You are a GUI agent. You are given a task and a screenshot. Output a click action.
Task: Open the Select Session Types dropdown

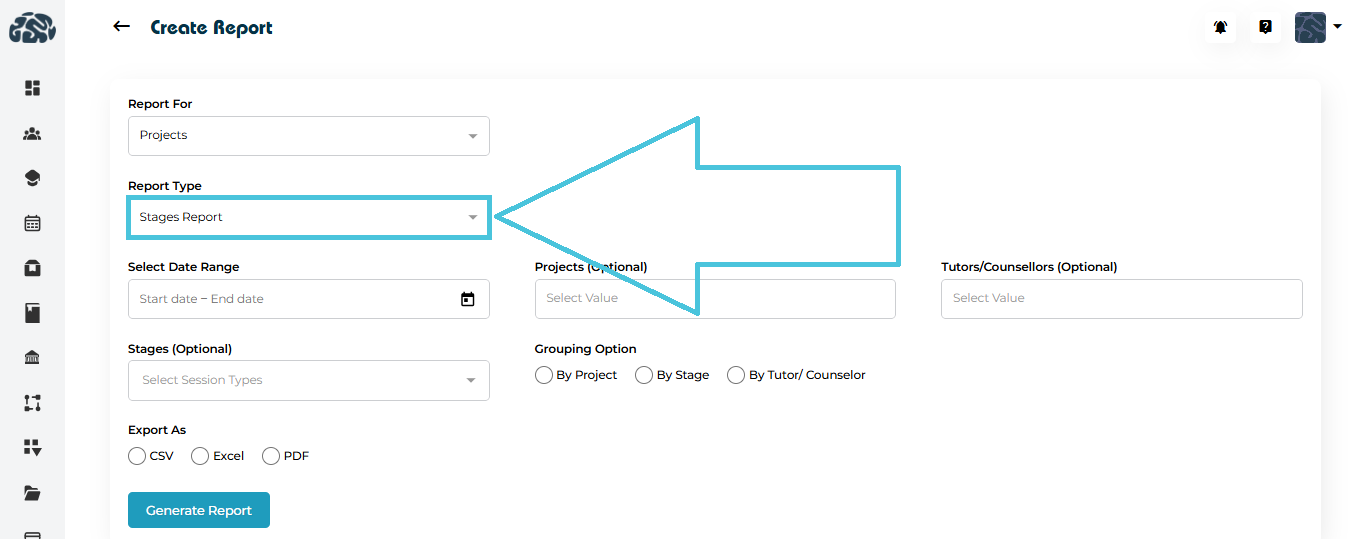tap(308, 380)
